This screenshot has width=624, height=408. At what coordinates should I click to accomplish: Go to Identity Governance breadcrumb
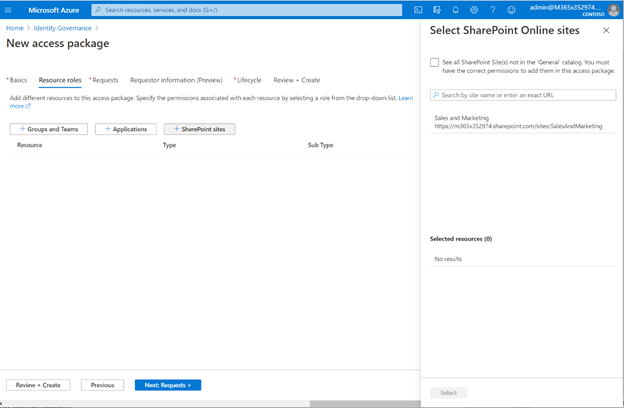click(62, 28)
